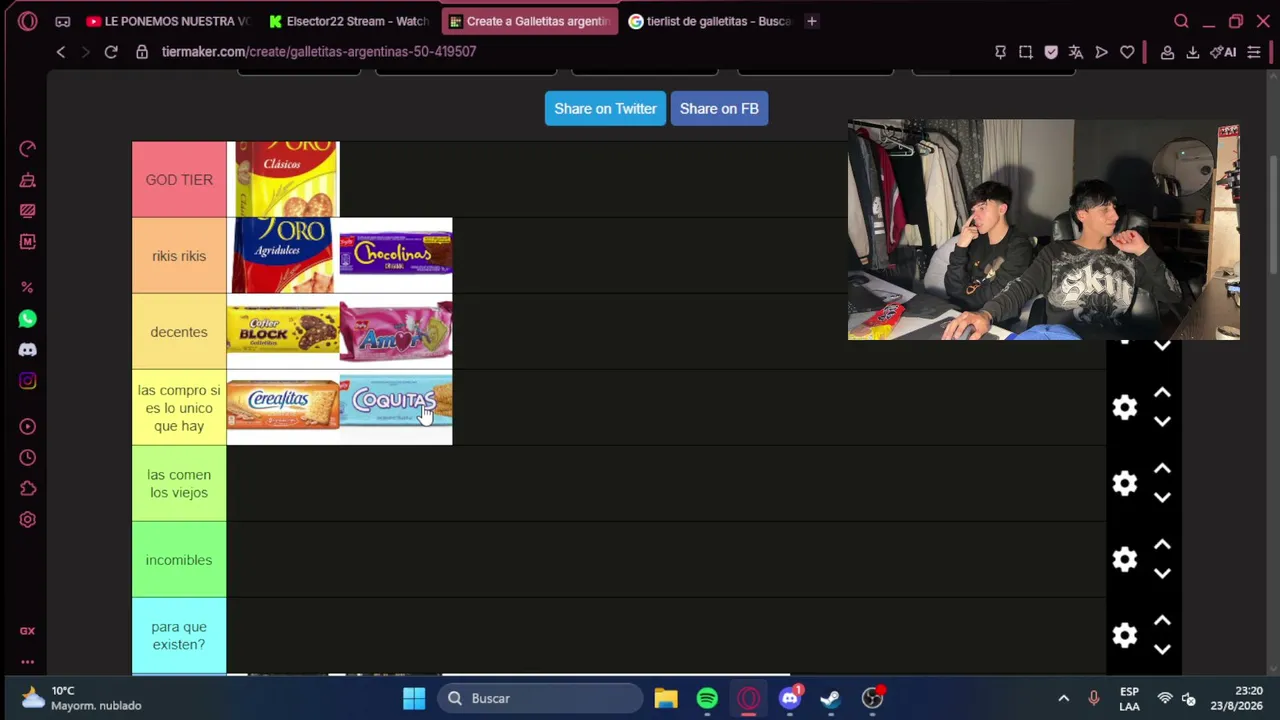This screenshot has width=1280, height=720.
Task: Click the translate page icon
Action: click(x=1076, y=52)
